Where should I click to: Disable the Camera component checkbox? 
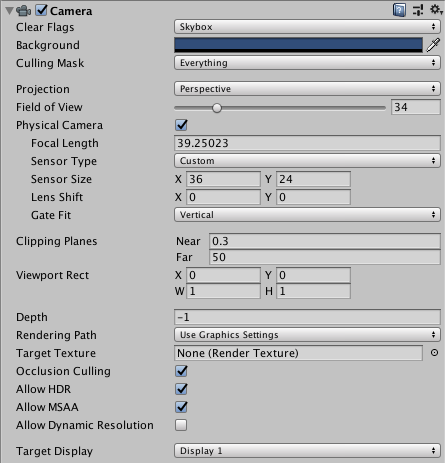pos(41,10)
